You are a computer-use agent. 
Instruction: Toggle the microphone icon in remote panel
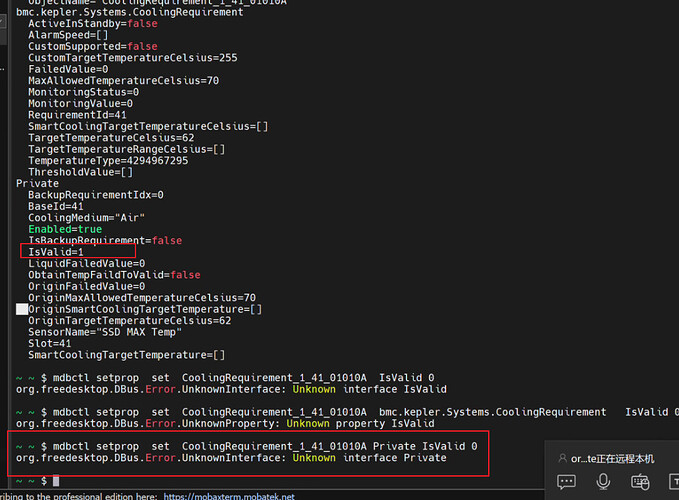click(x=603, y=481)
